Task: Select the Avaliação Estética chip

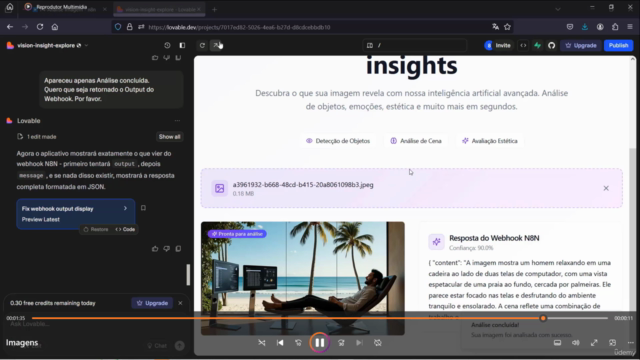Action: [489, 141]
